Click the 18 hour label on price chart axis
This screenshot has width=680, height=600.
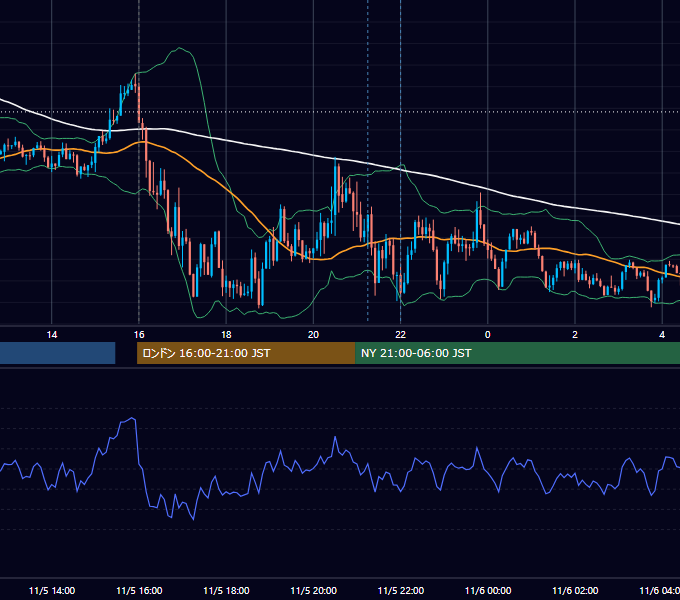point(226,335)
